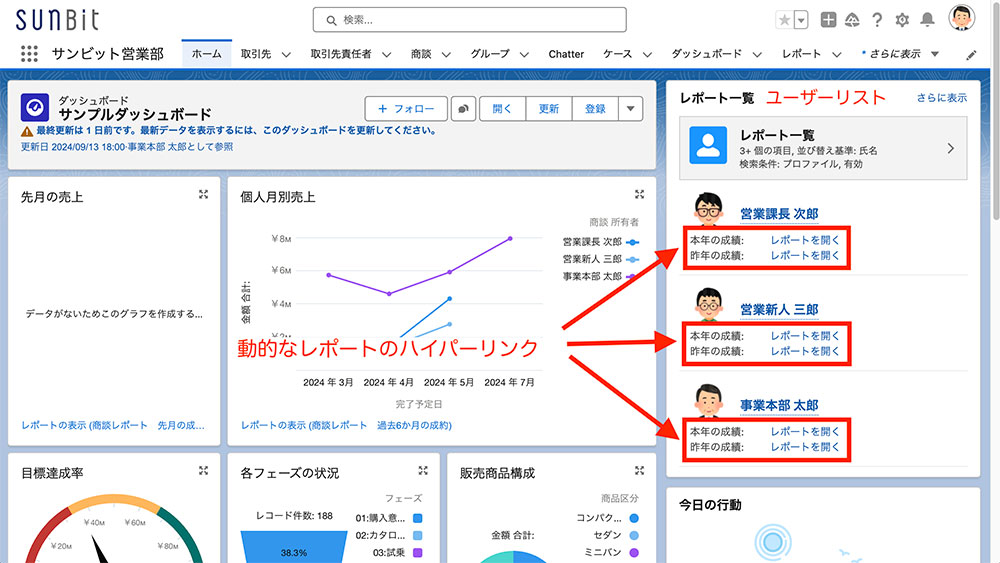Open the 取引先責任者 tab
This screenshot has height=563, width=1000.
pos(341,54)
